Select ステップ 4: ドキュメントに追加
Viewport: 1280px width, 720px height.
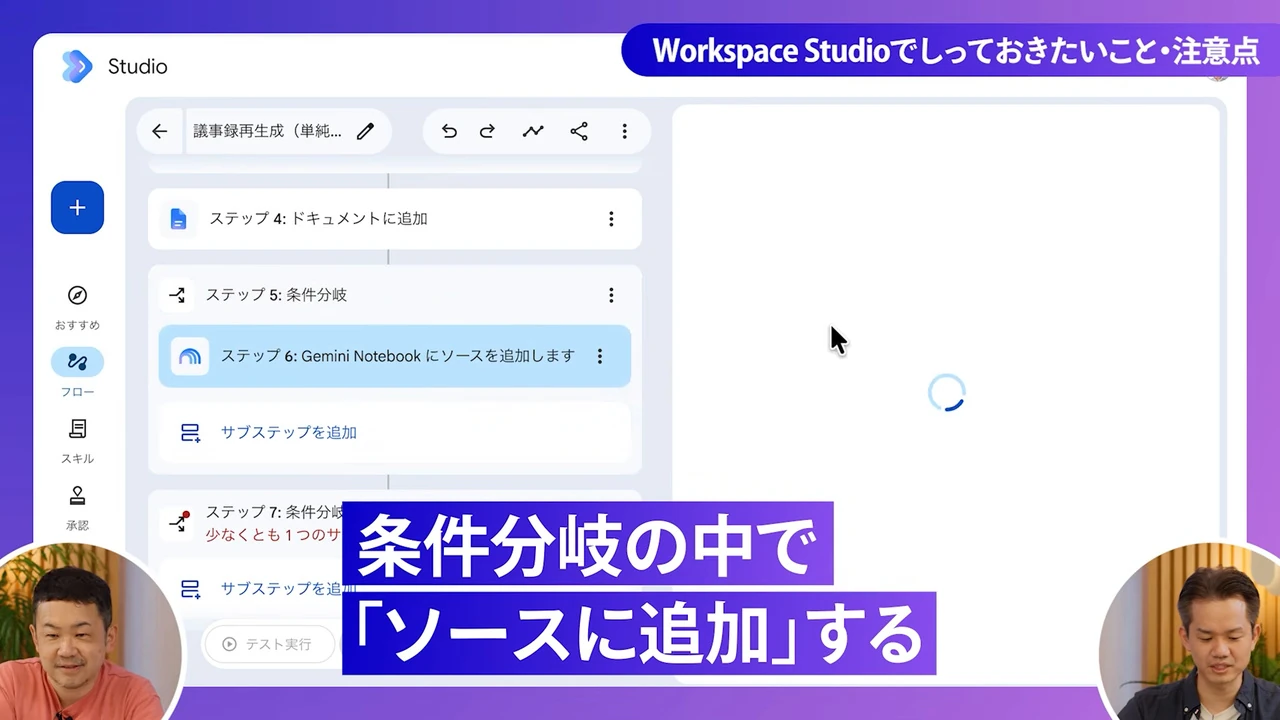395,219
